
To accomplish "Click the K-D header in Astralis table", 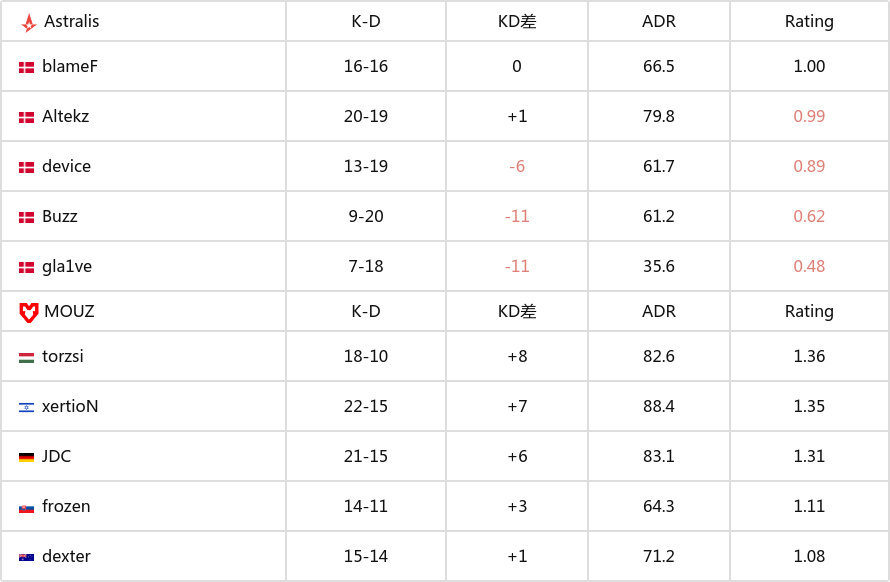I will [x=366, y=22].
